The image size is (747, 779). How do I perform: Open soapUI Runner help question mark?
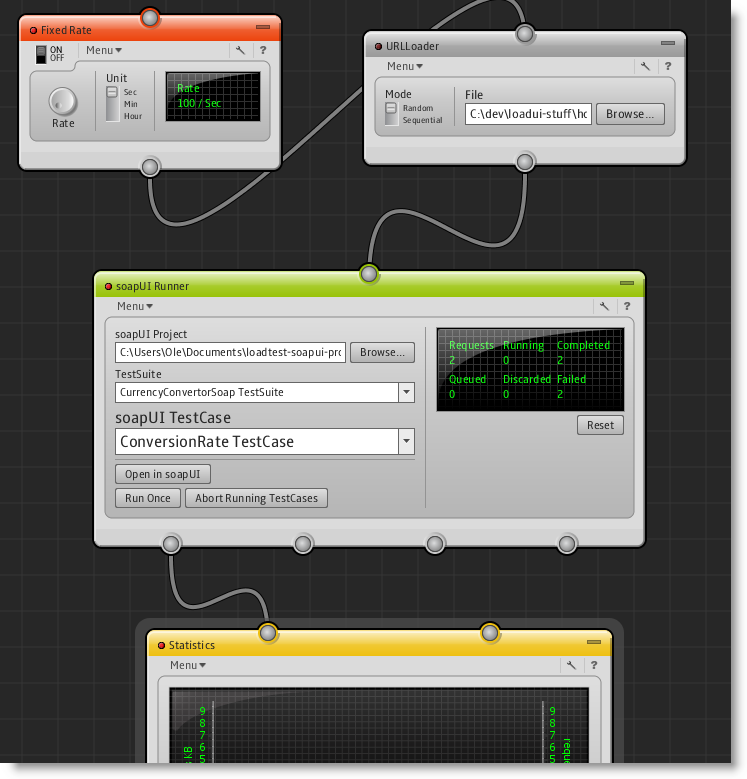pos(627,306)
